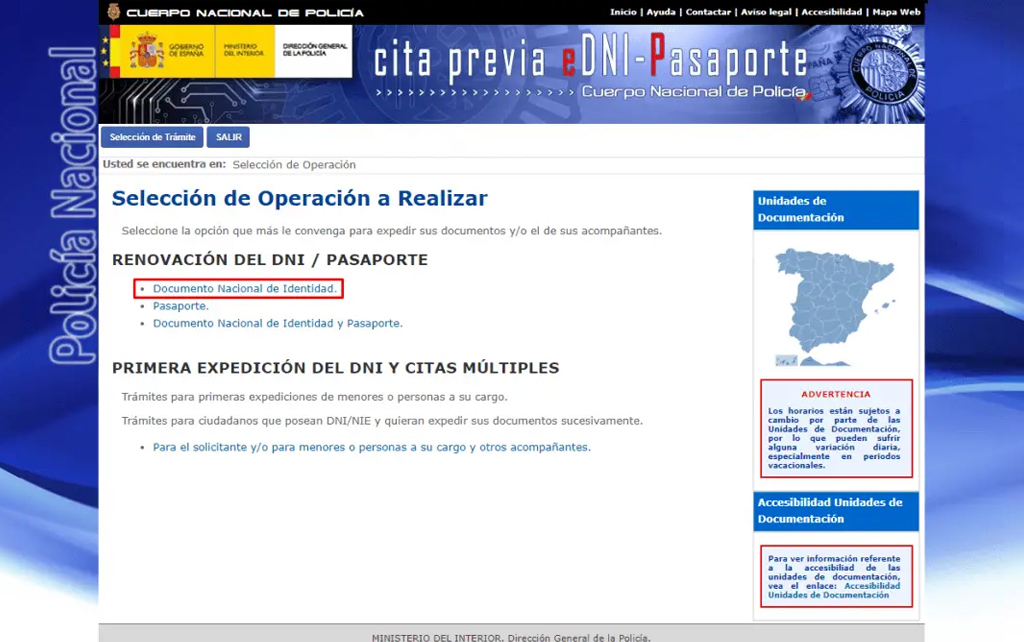This screenshot has height=642, width=1024.
Task: Select Documento Nacional de Identidad y Pasaporte link
Action: (x=278, y=323)
